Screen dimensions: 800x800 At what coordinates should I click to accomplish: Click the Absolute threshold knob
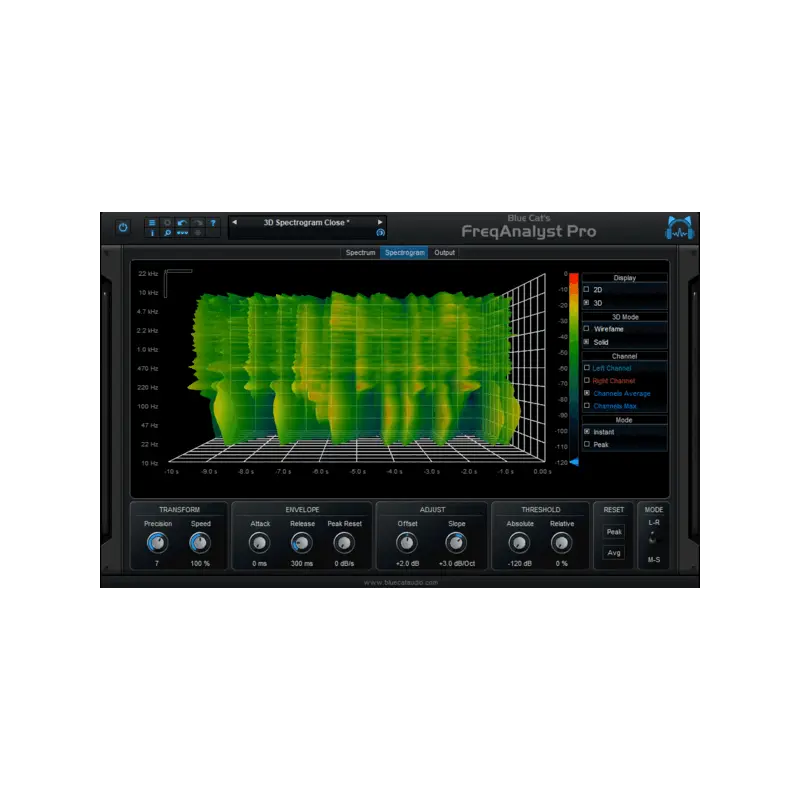(x=519, y=543)
